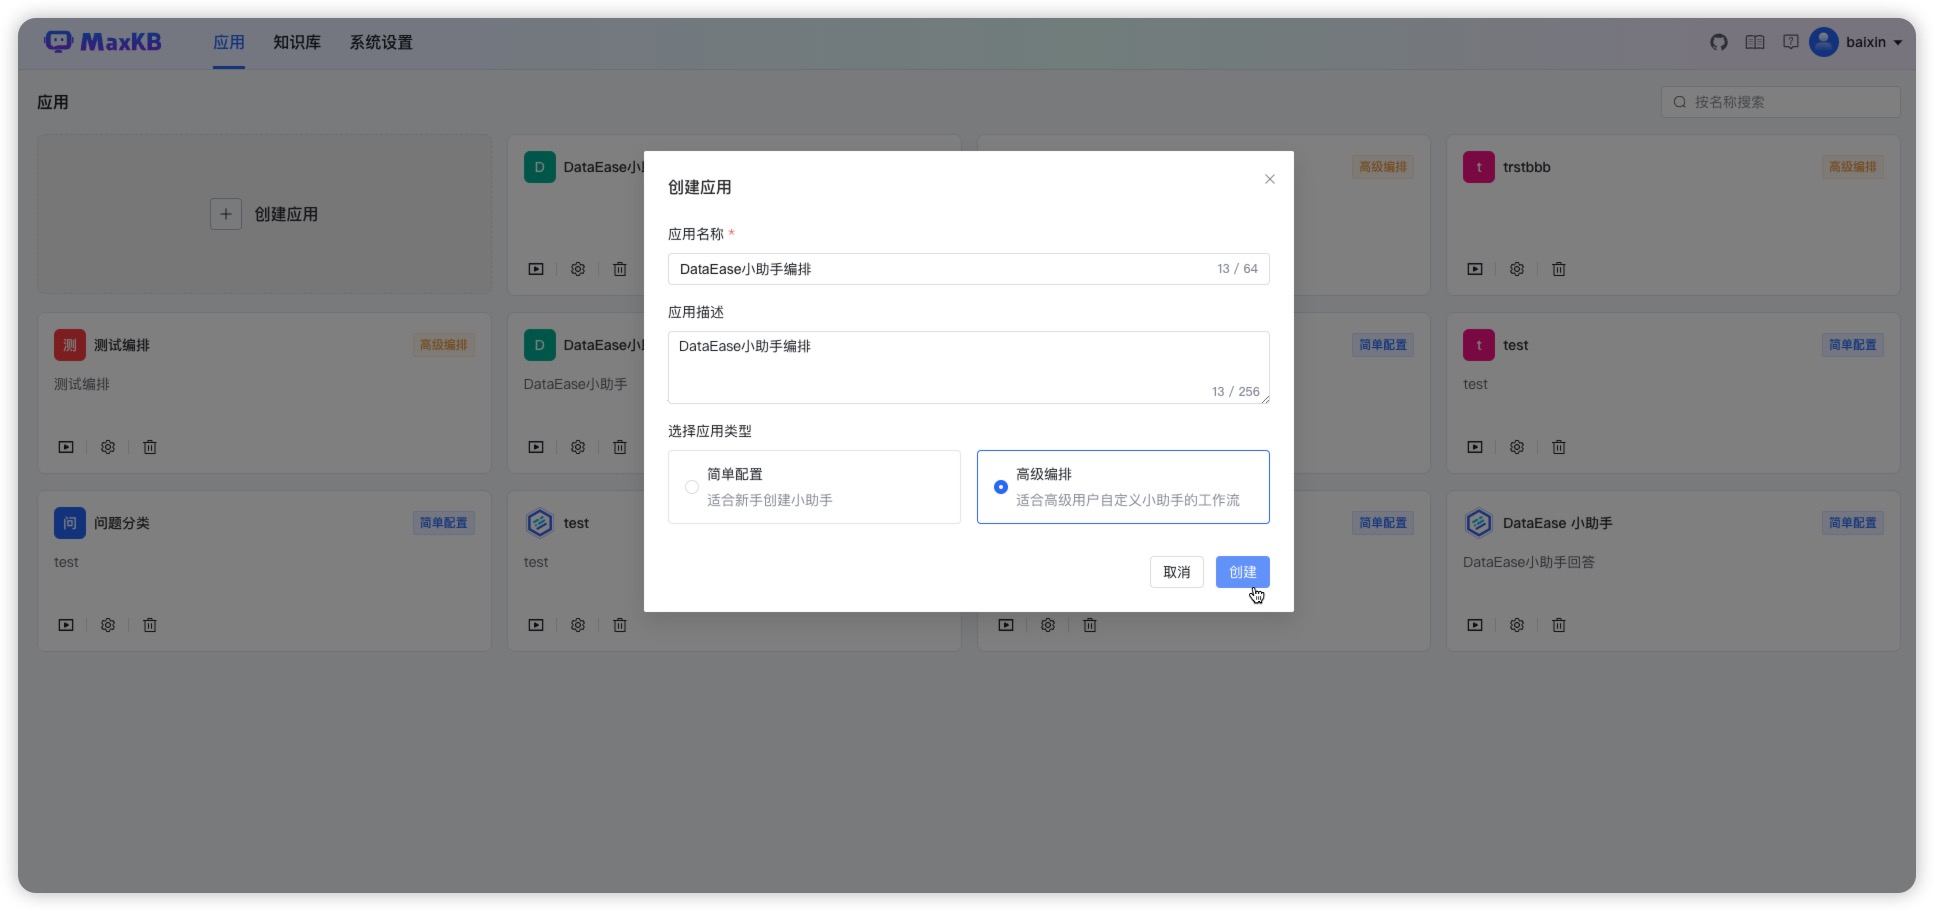Focus the 应用名称 input field
The image size is (1934, 911).
pyautogui.click(x=968, y=269)
